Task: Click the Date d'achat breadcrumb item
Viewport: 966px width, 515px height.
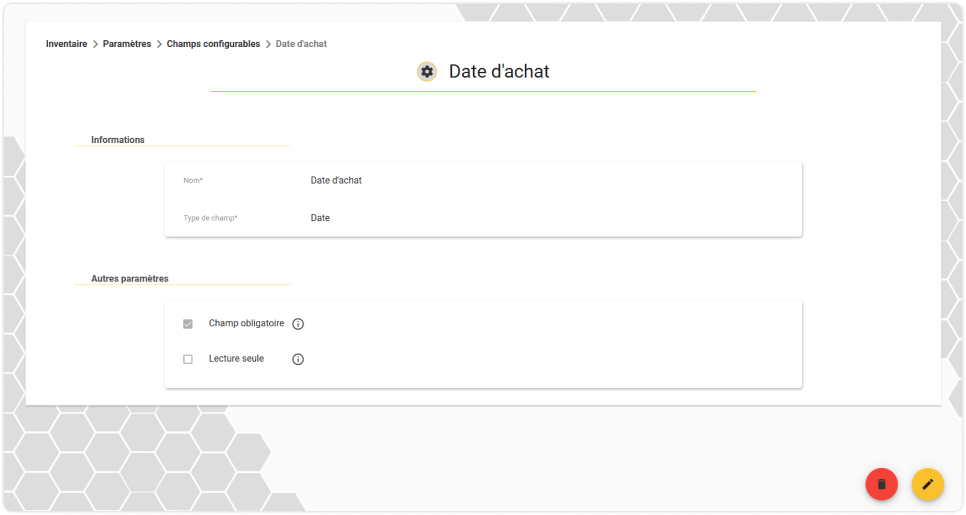Action: 301,44
